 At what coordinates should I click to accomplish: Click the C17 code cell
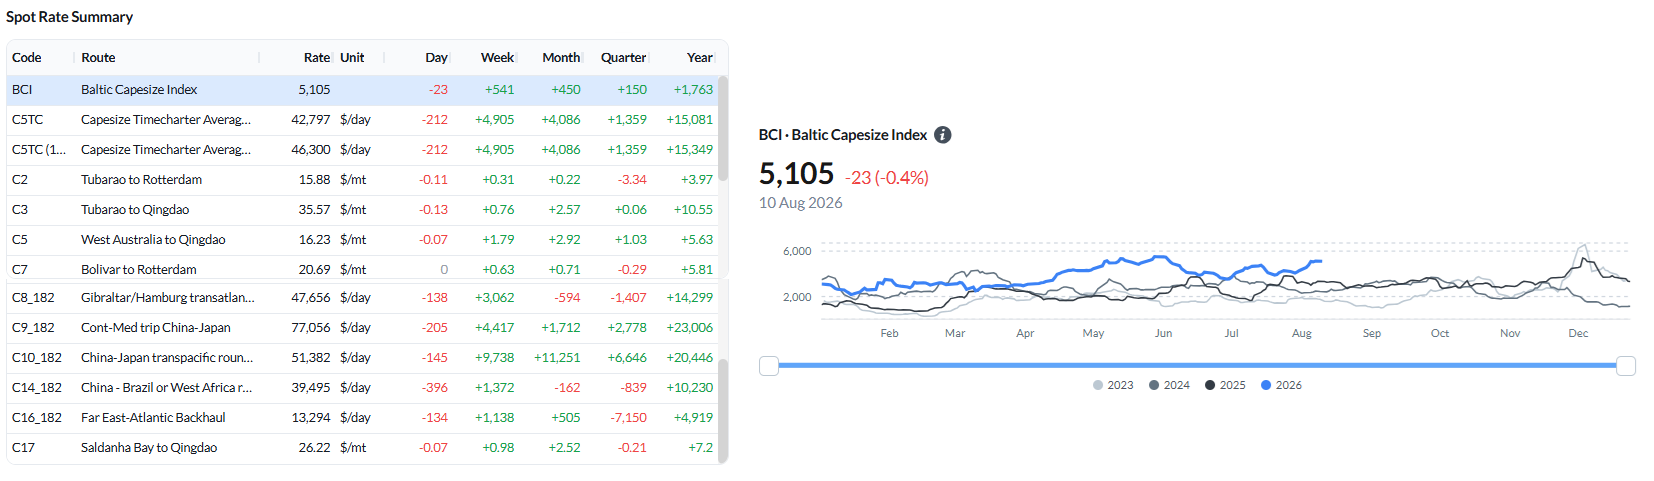[x=23, y=448]
